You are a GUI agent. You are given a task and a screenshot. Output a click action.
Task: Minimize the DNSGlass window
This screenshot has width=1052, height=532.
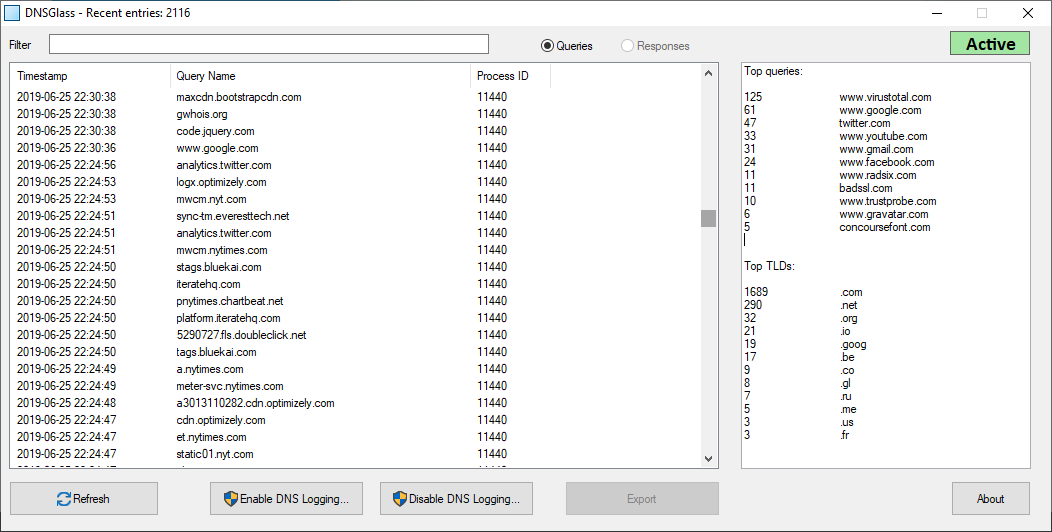pos(937,13)
